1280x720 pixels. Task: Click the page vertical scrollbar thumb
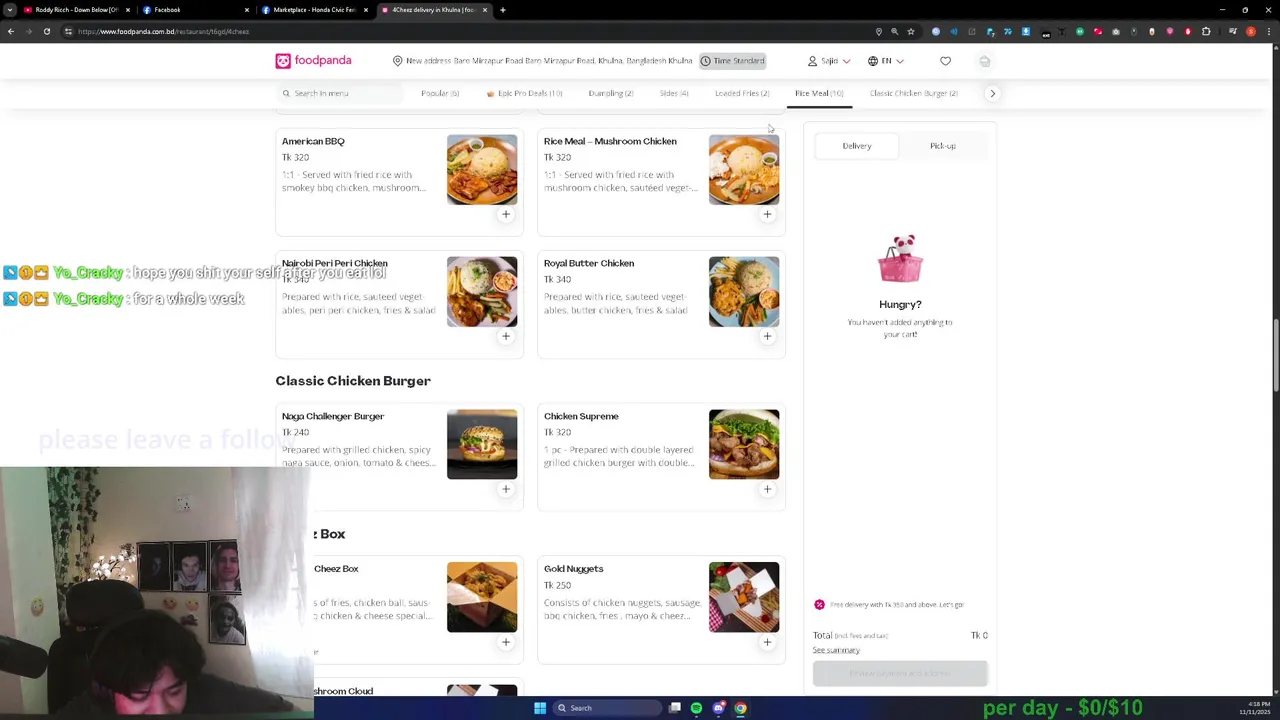1275,355
